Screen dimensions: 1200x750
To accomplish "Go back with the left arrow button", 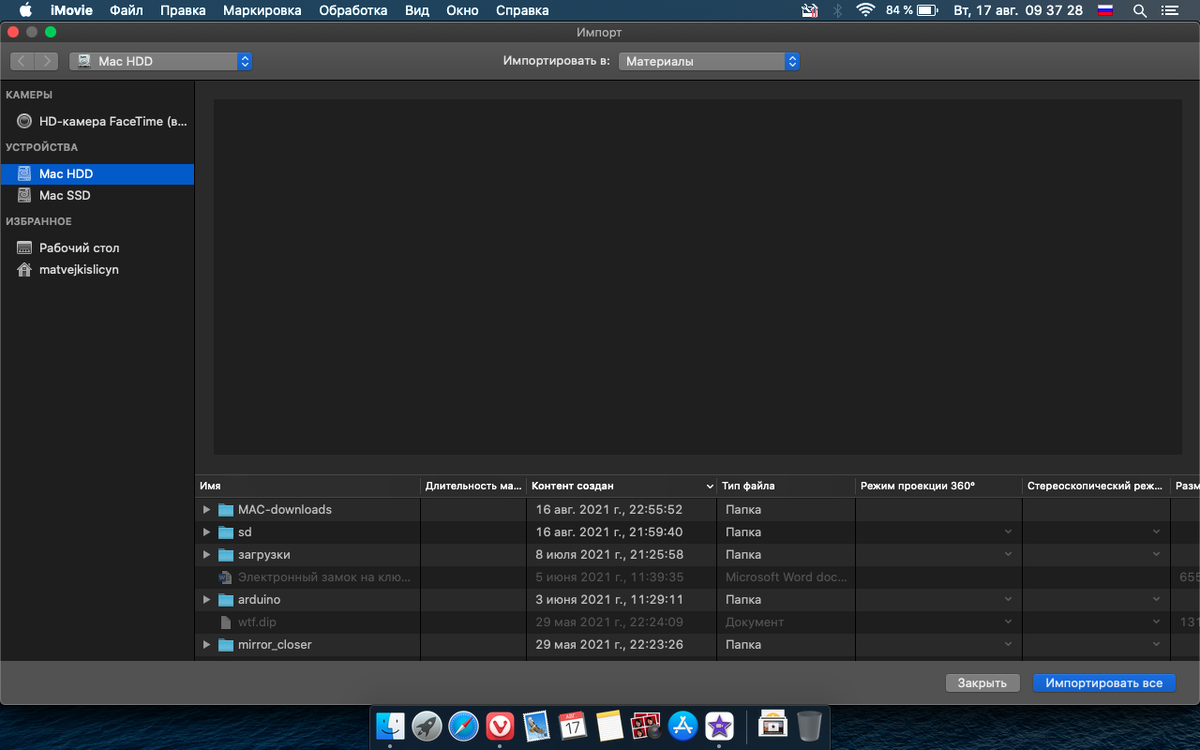I will [x=22, y=61].
